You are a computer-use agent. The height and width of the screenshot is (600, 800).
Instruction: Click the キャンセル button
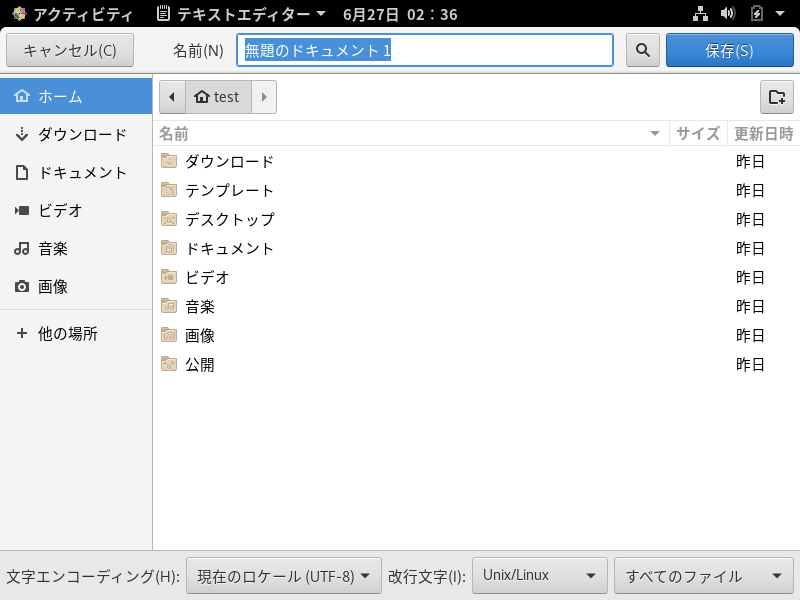click(x=70, y=50)
